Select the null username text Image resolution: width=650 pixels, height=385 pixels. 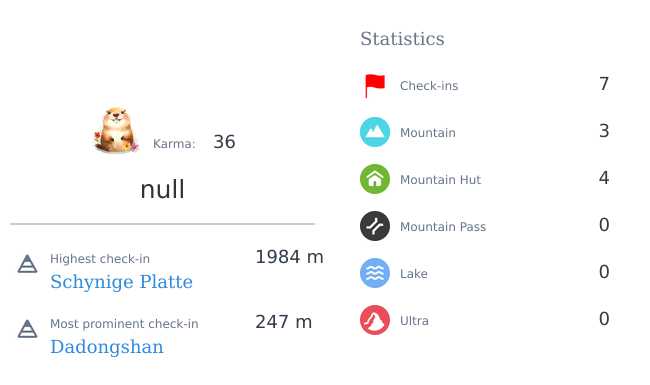coord(162,189)
